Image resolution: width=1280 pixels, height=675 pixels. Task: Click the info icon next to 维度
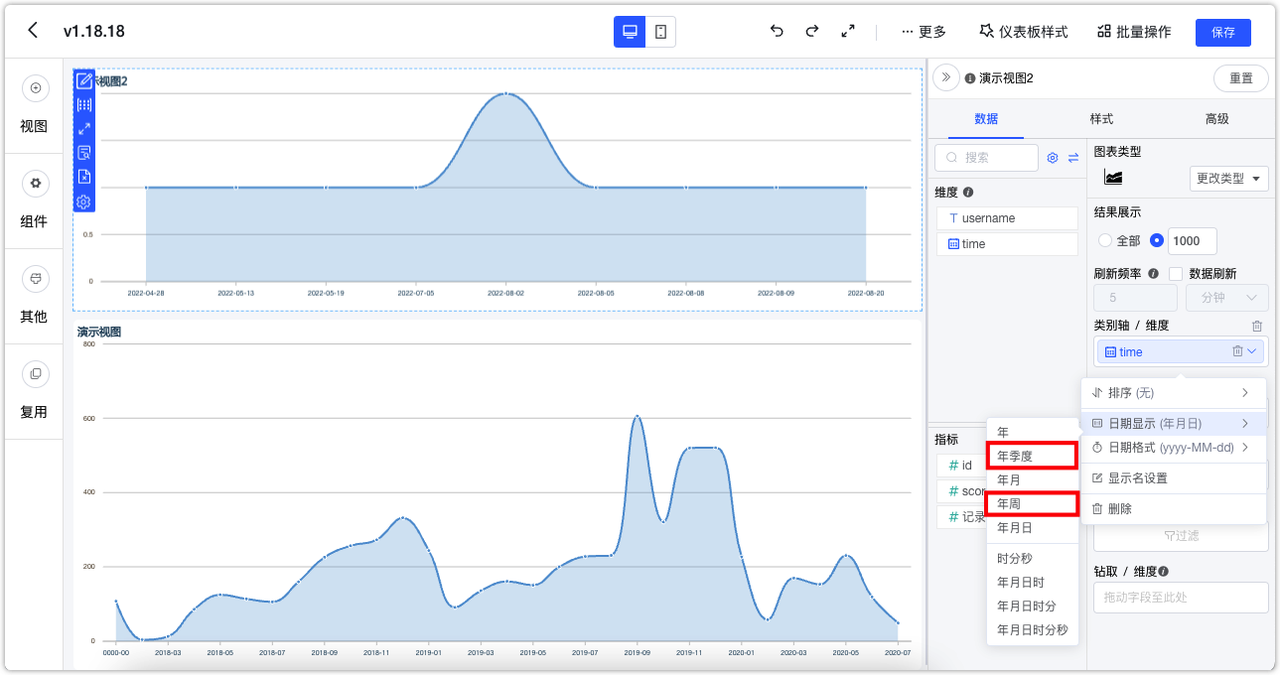click(968, 192)
